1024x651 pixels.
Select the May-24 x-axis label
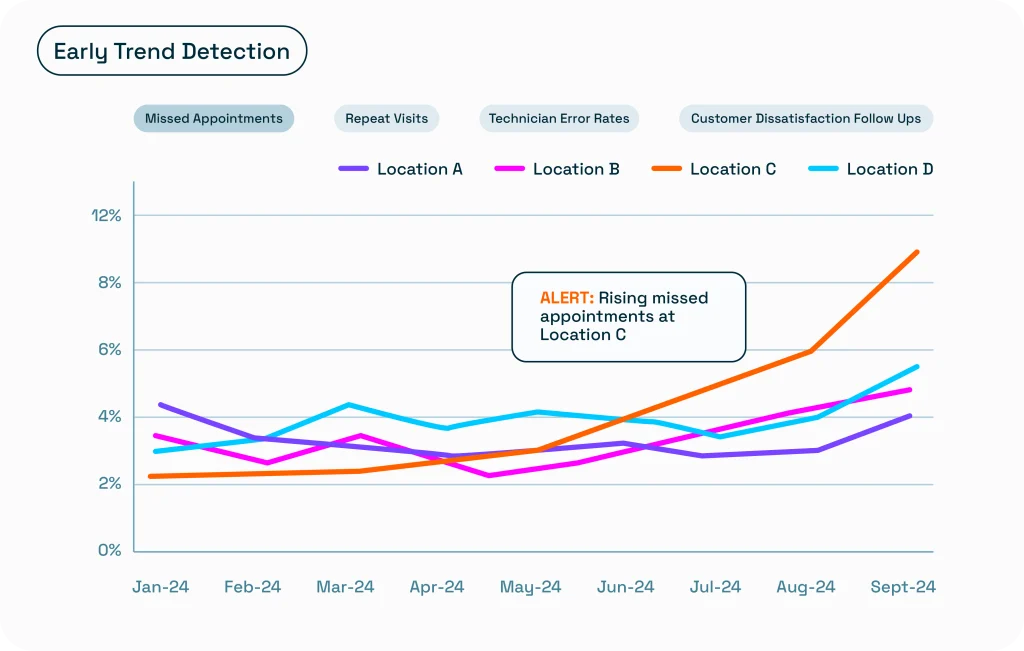(530, 587)
